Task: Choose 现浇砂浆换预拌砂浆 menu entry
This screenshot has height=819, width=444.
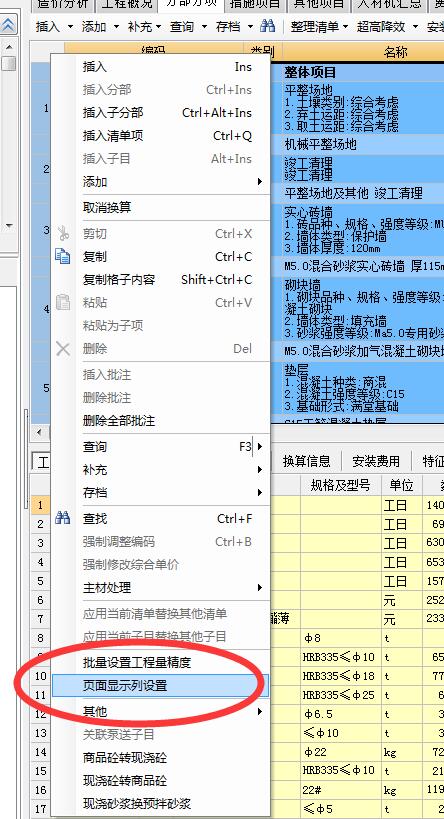Action: [160, 803]
